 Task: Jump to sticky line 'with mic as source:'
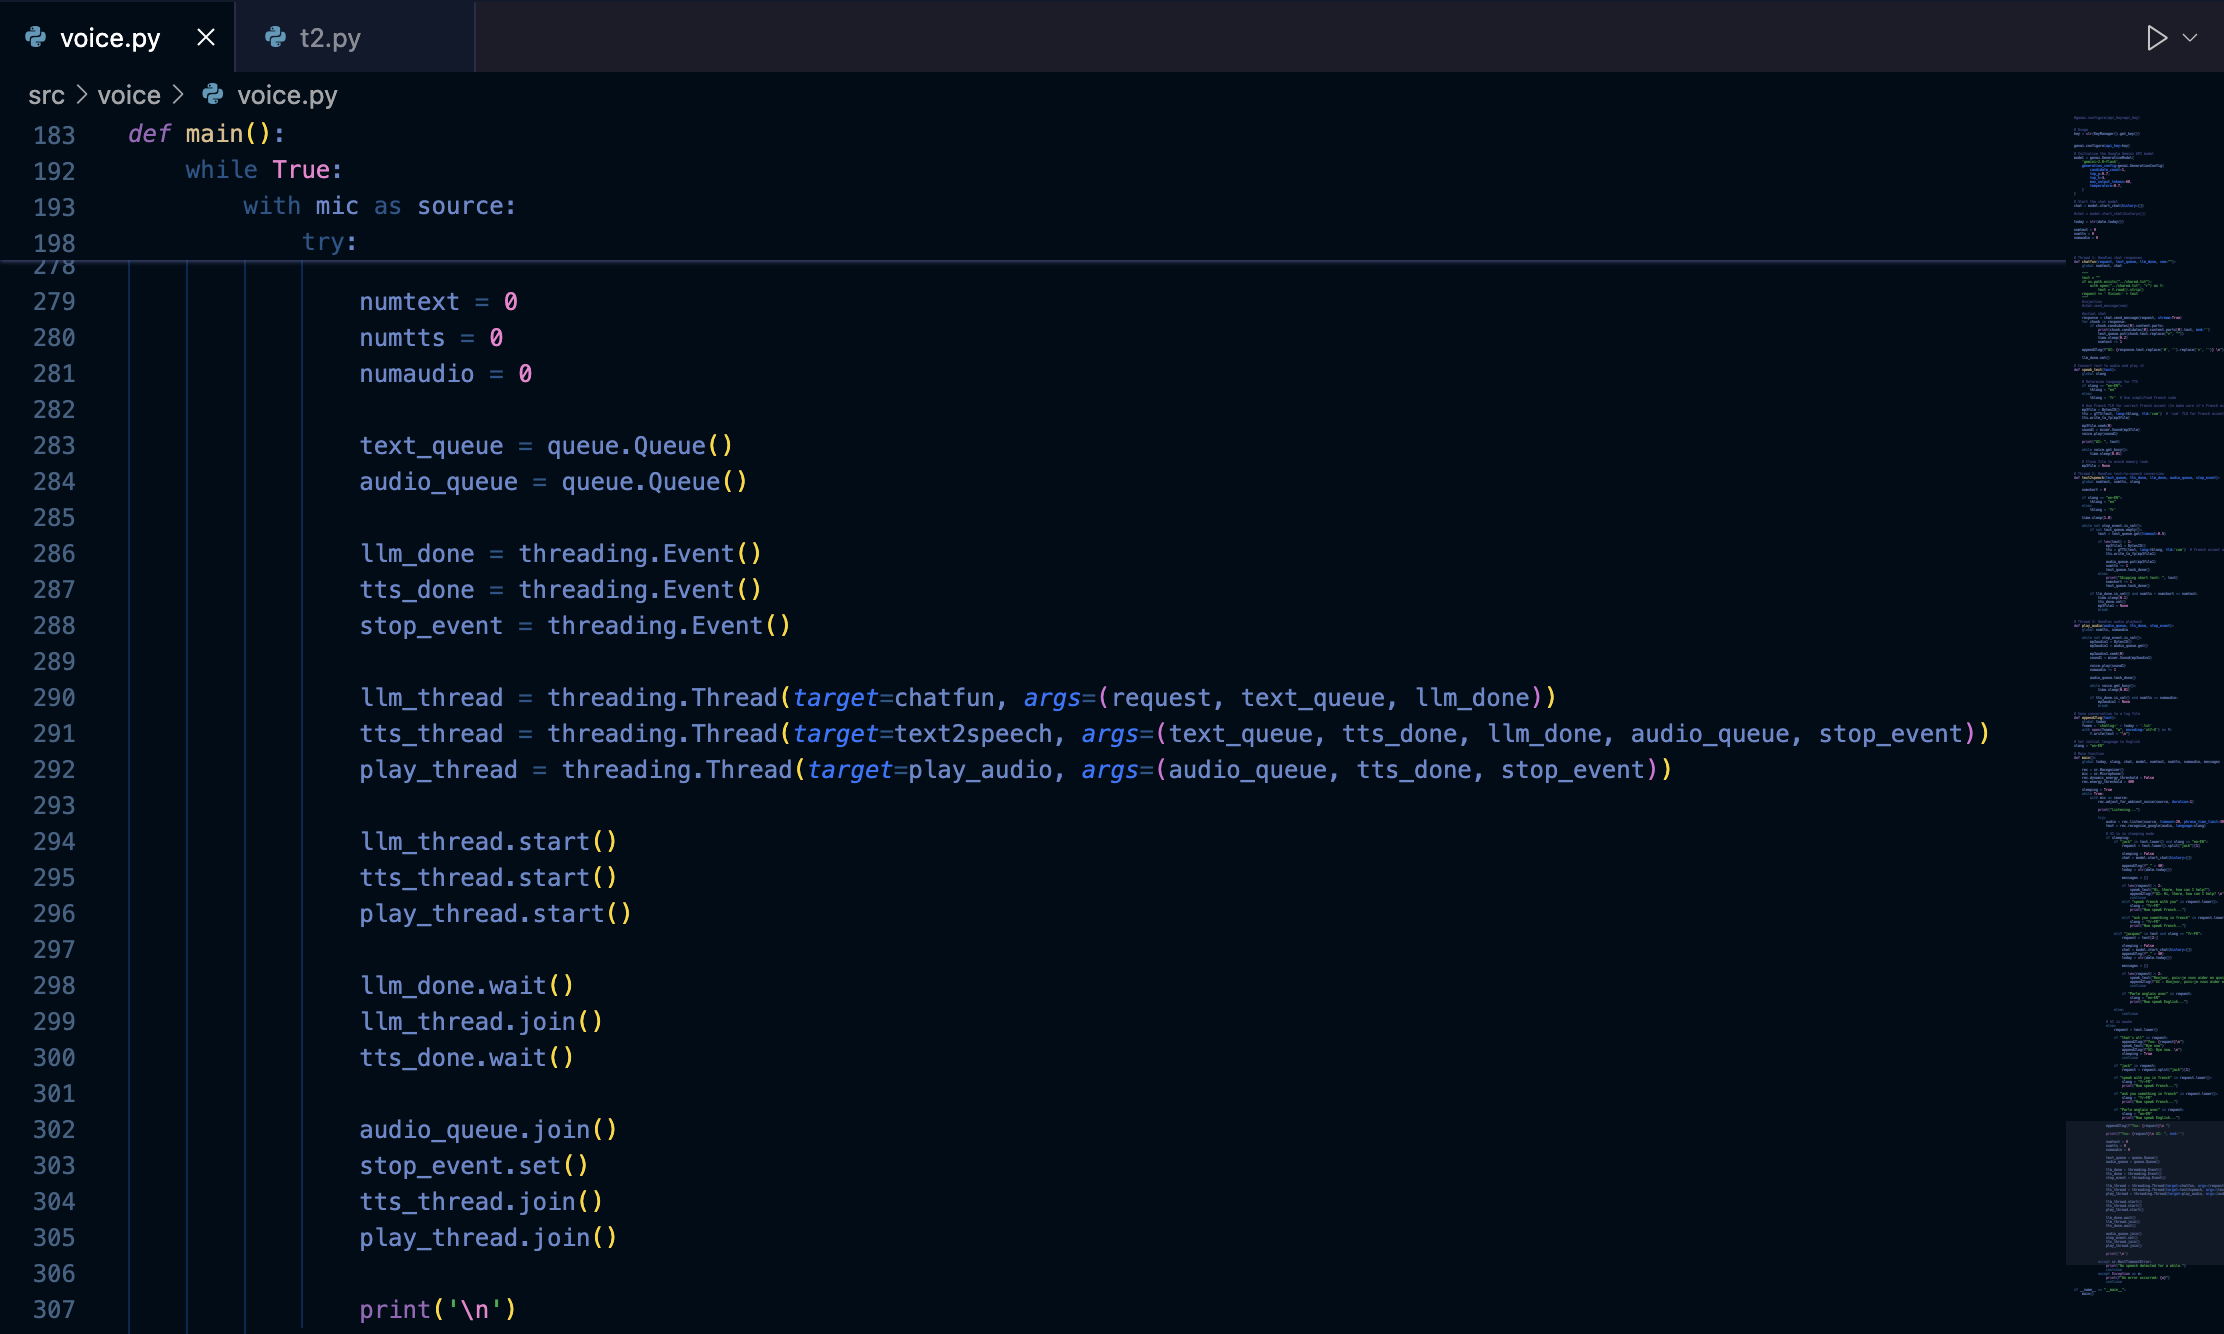pos(380,206)
